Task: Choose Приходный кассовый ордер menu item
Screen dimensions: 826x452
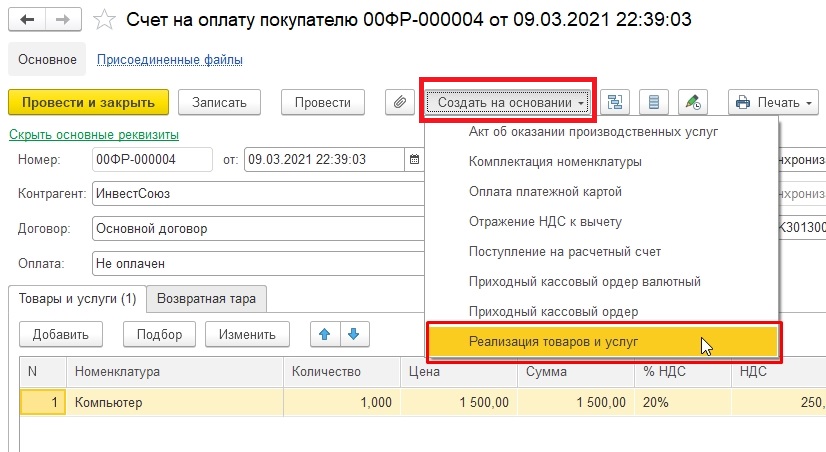Action: (x=601, y=312)
